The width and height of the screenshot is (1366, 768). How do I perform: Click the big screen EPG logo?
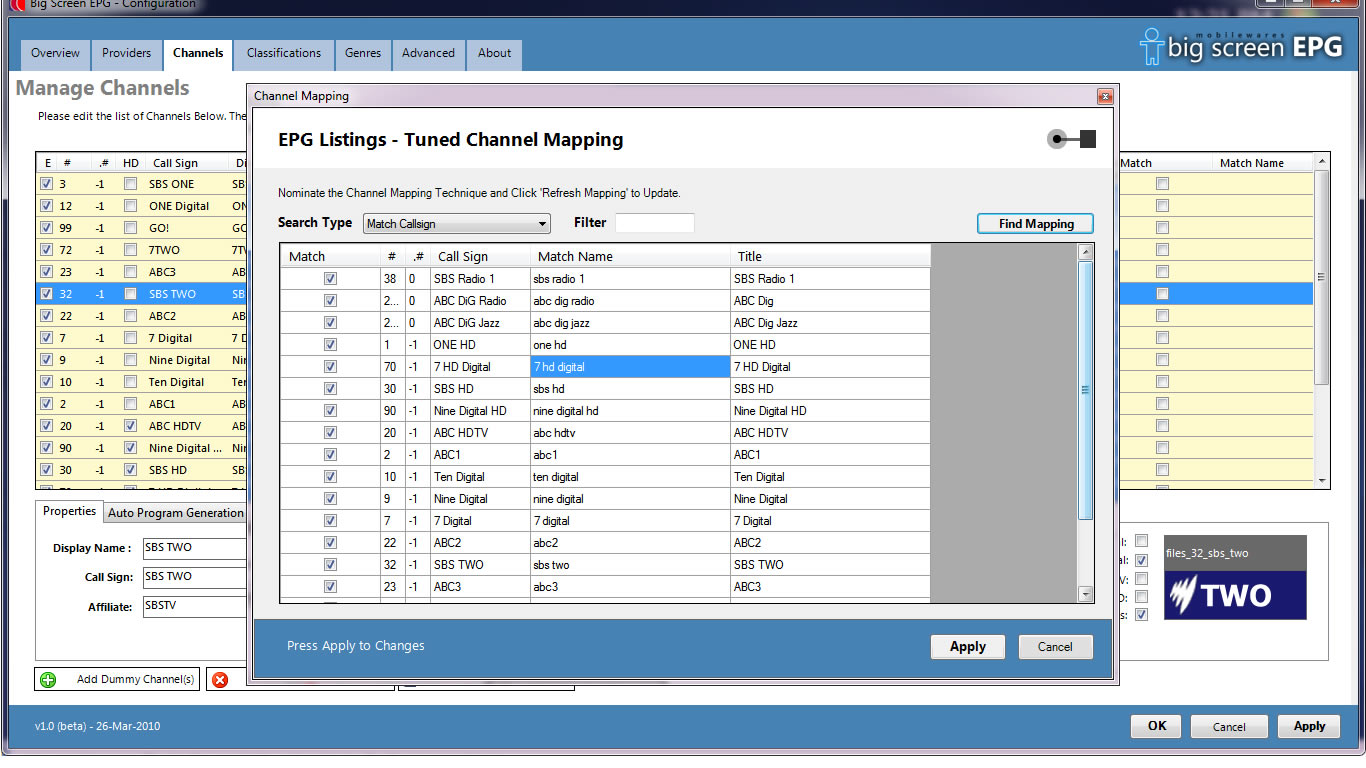1240,47
